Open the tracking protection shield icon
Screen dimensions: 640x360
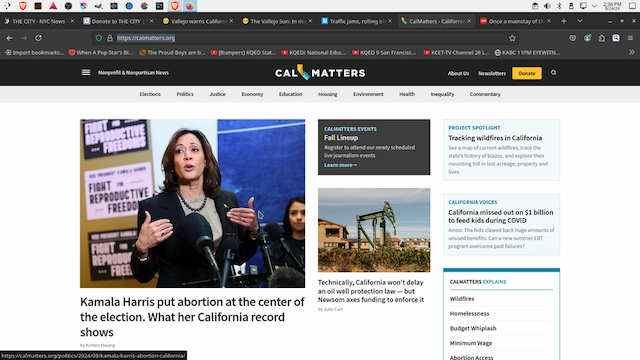[x=99, y=38]
